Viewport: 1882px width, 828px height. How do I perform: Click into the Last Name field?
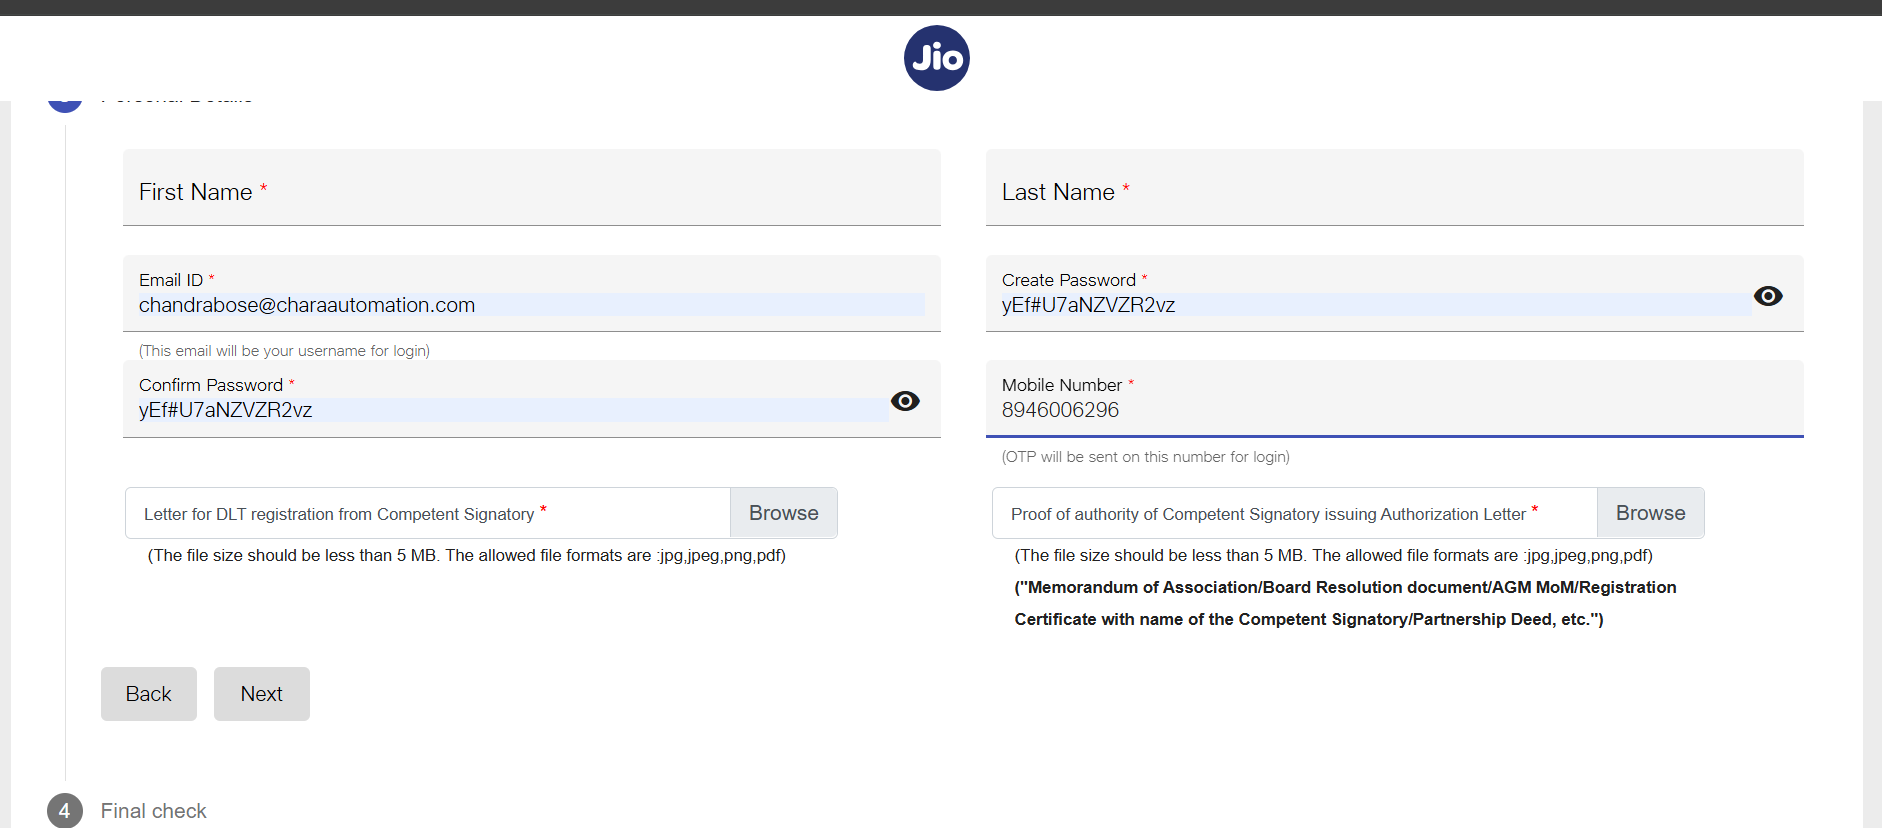click(x=1394, y=192)
